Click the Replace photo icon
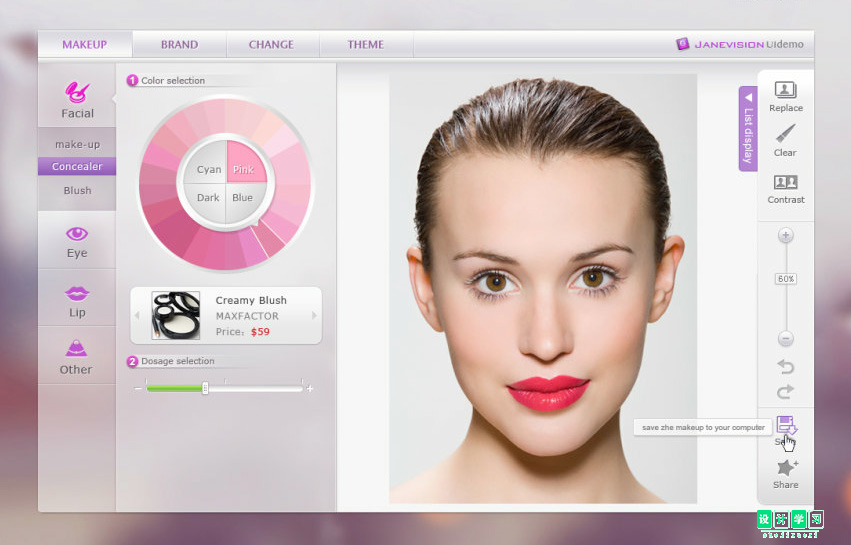Screen dimensions: 851x545 [x=785, y=90]
